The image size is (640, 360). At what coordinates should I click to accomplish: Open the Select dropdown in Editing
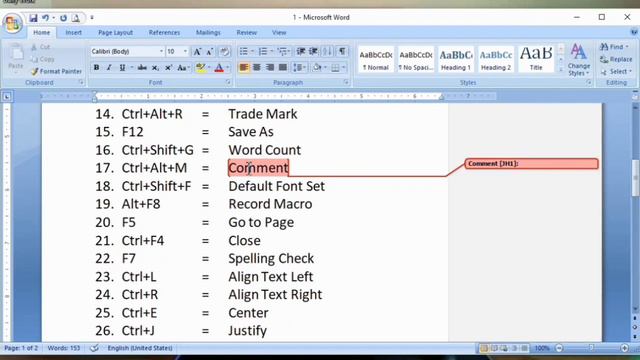click(x=616, y=72)
